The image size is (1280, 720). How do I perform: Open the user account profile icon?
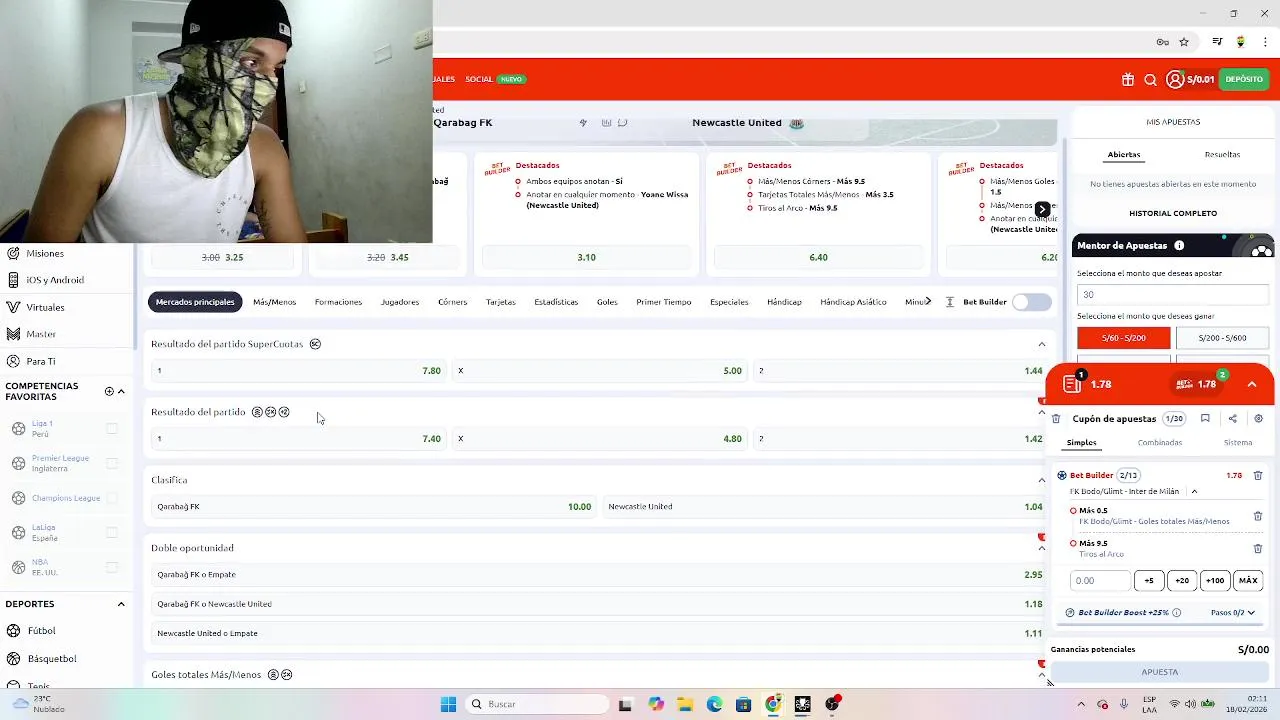click(1175, 79)
